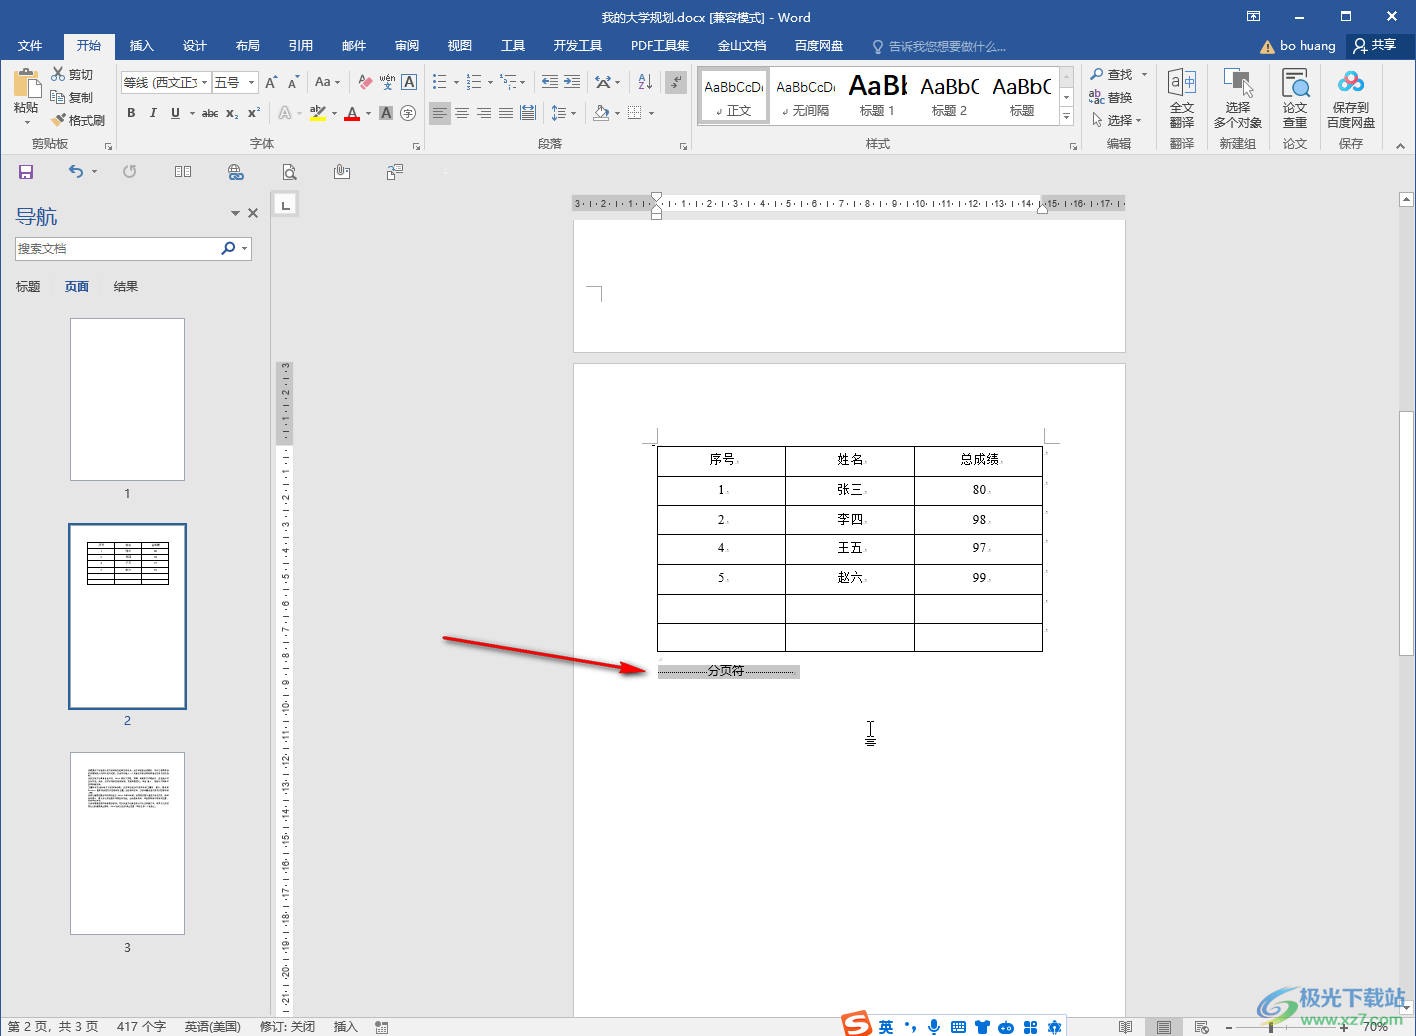Apply character border icon
Viewport: 1416px width, 1036px height.
[x=409, y=82]
